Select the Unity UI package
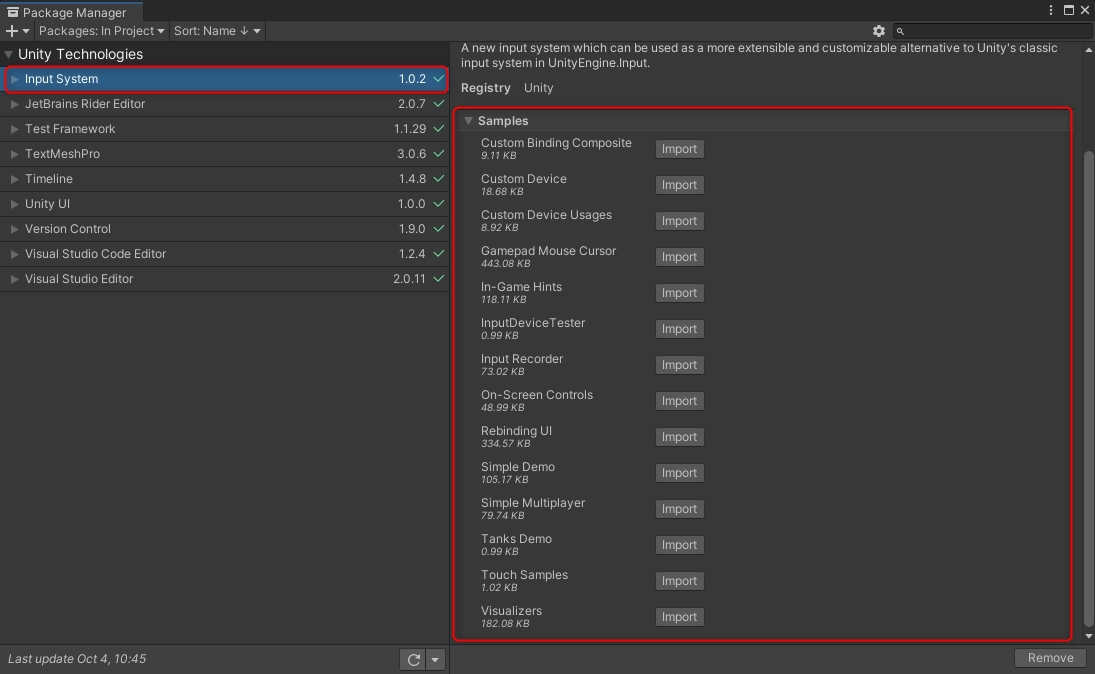The image size is (1095, 674). [225, 204]
